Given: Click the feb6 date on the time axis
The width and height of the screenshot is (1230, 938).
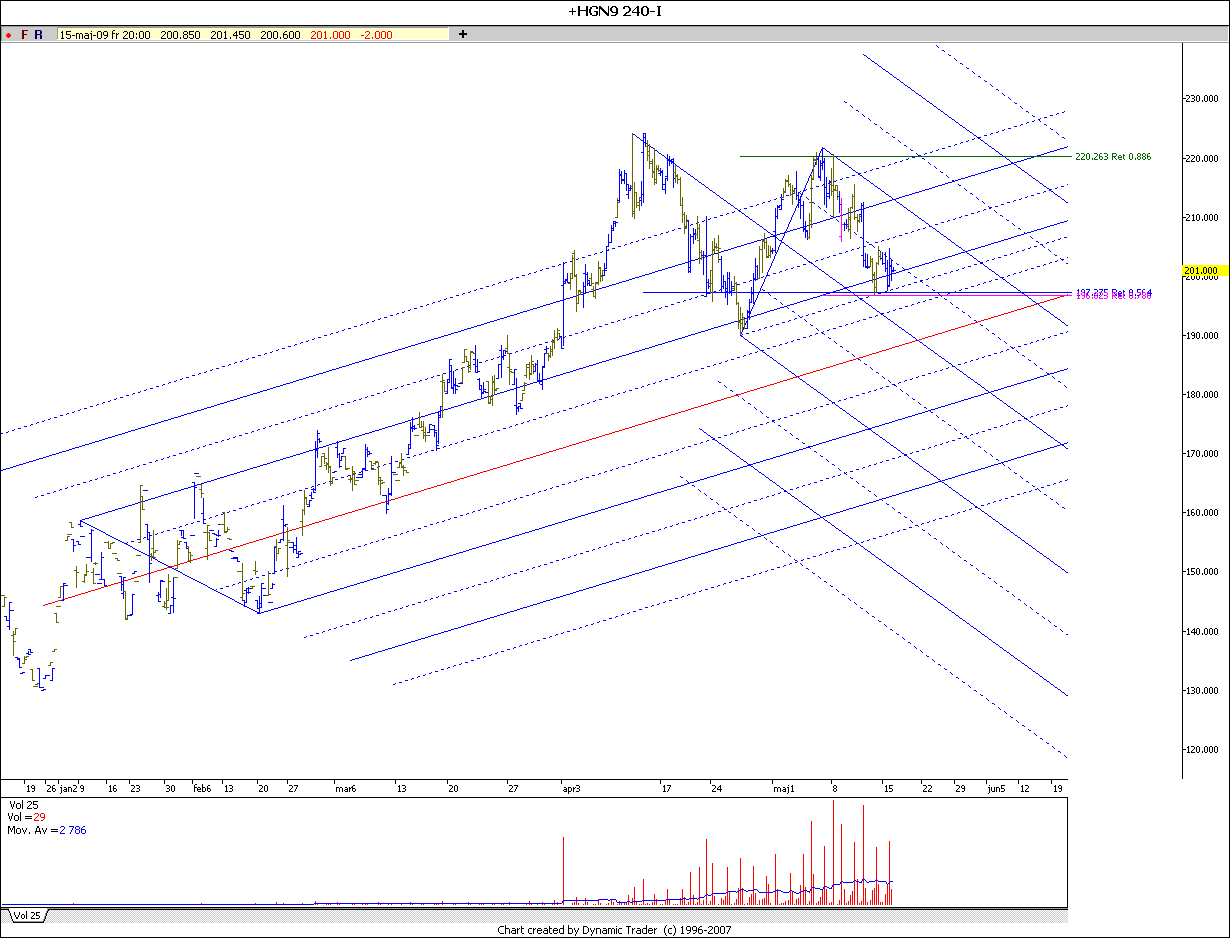Looking at the screenshot, I should [x=202, y=788].
